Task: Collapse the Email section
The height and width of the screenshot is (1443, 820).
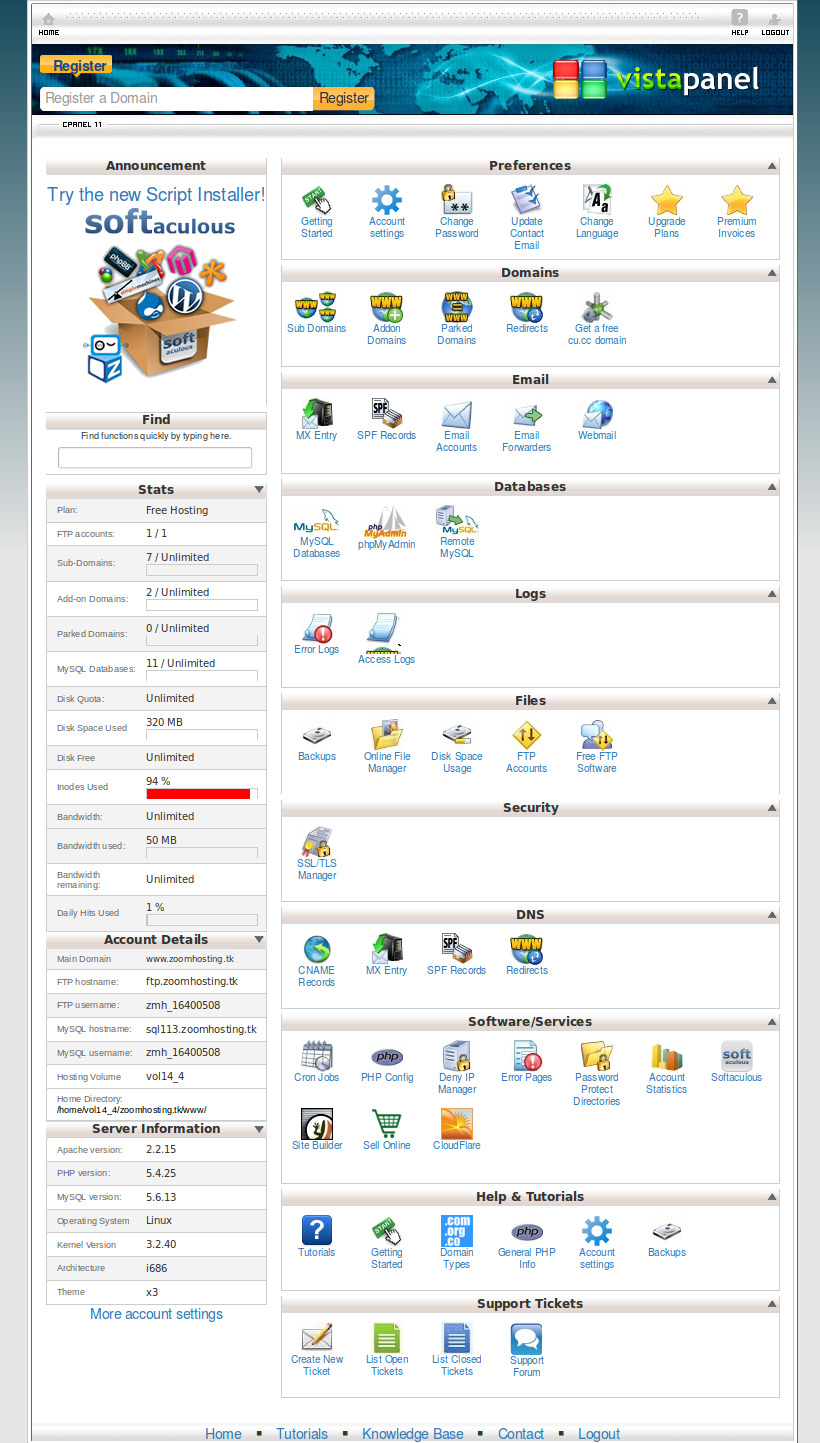Action: coord(772,380)
